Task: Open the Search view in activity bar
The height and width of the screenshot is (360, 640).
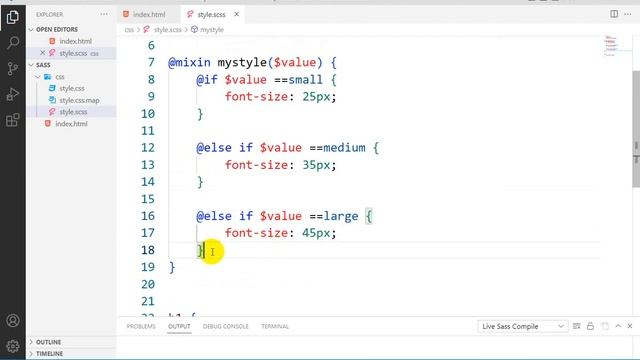Action: point(13,42)
